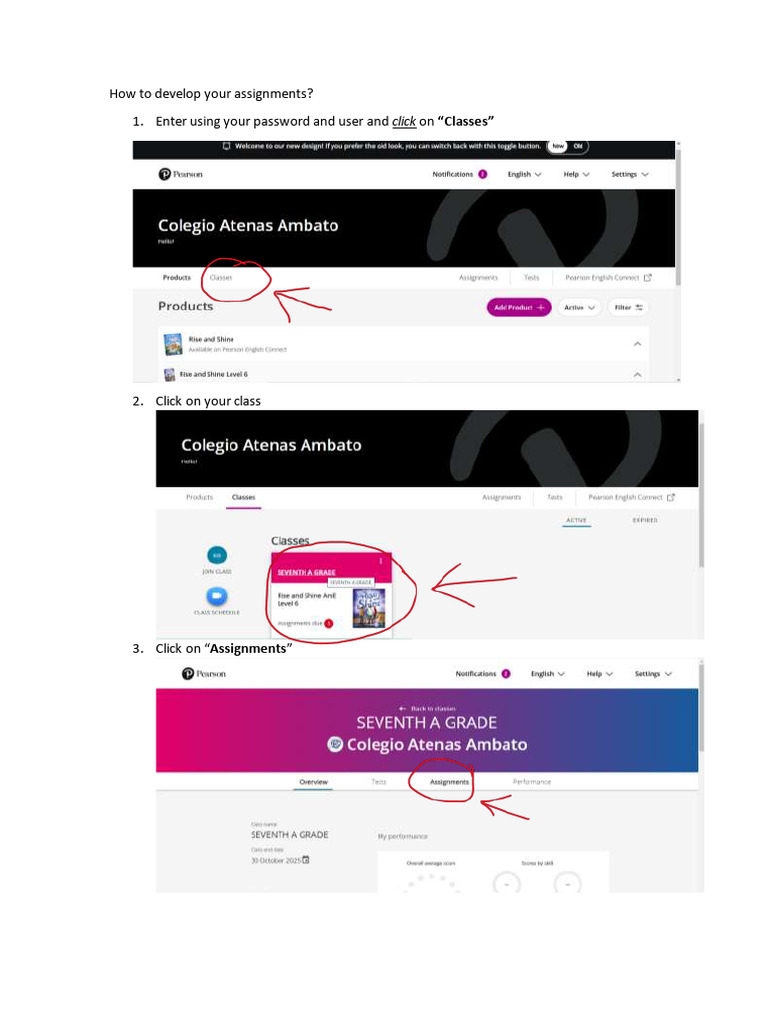The width and height of the screenshot is (768, 1024).
Task: Open the English language dropdown in top screenshot
Action: pyautogui.click(x=524, y=174)
